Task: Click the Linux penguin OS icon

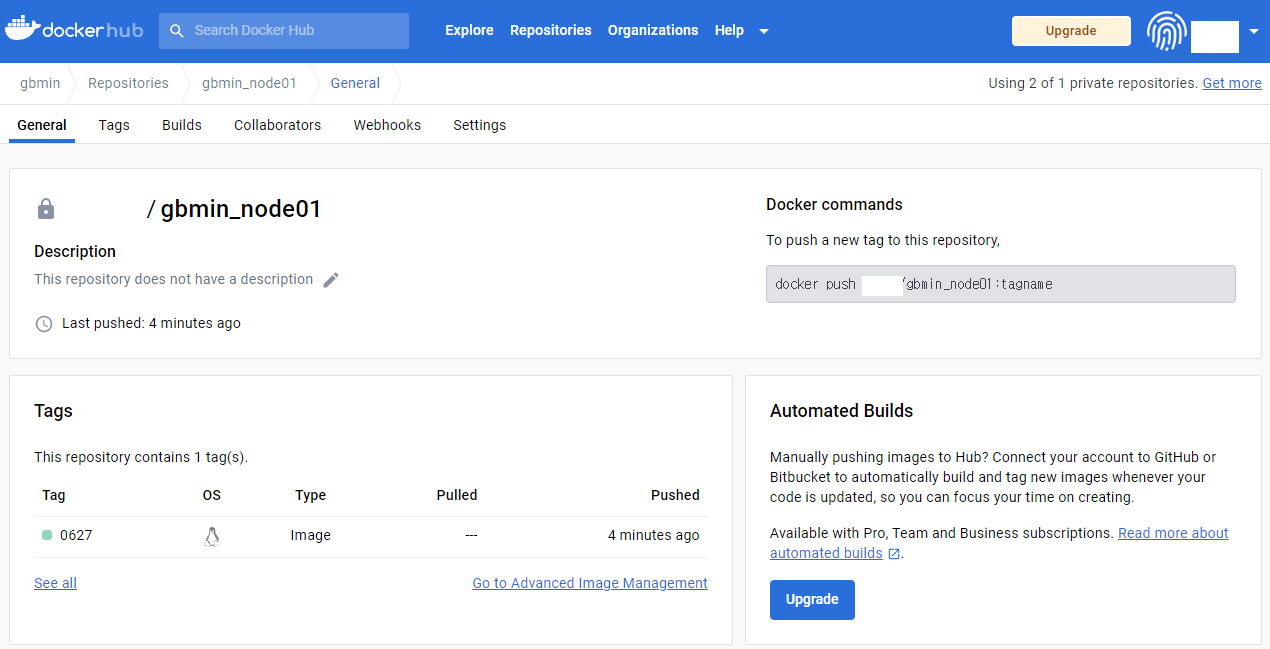Action: (x=211, y=537)
